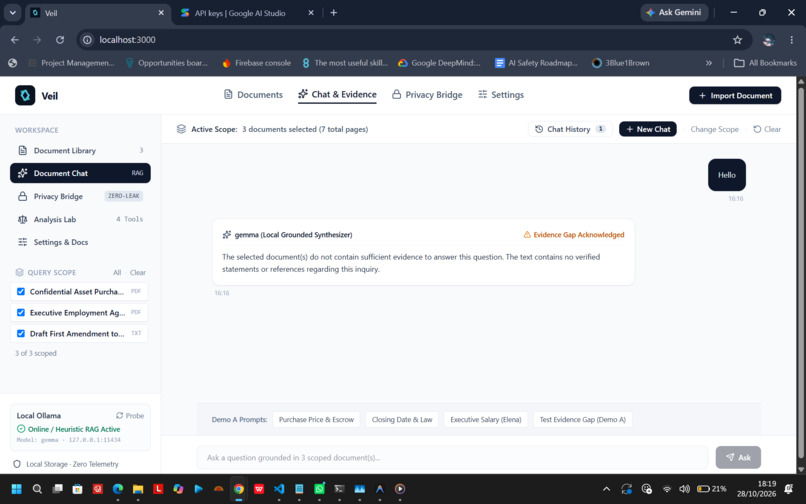Click Ask Gemini button
Viewport: 806px width, 504px height.
[674, 12]
